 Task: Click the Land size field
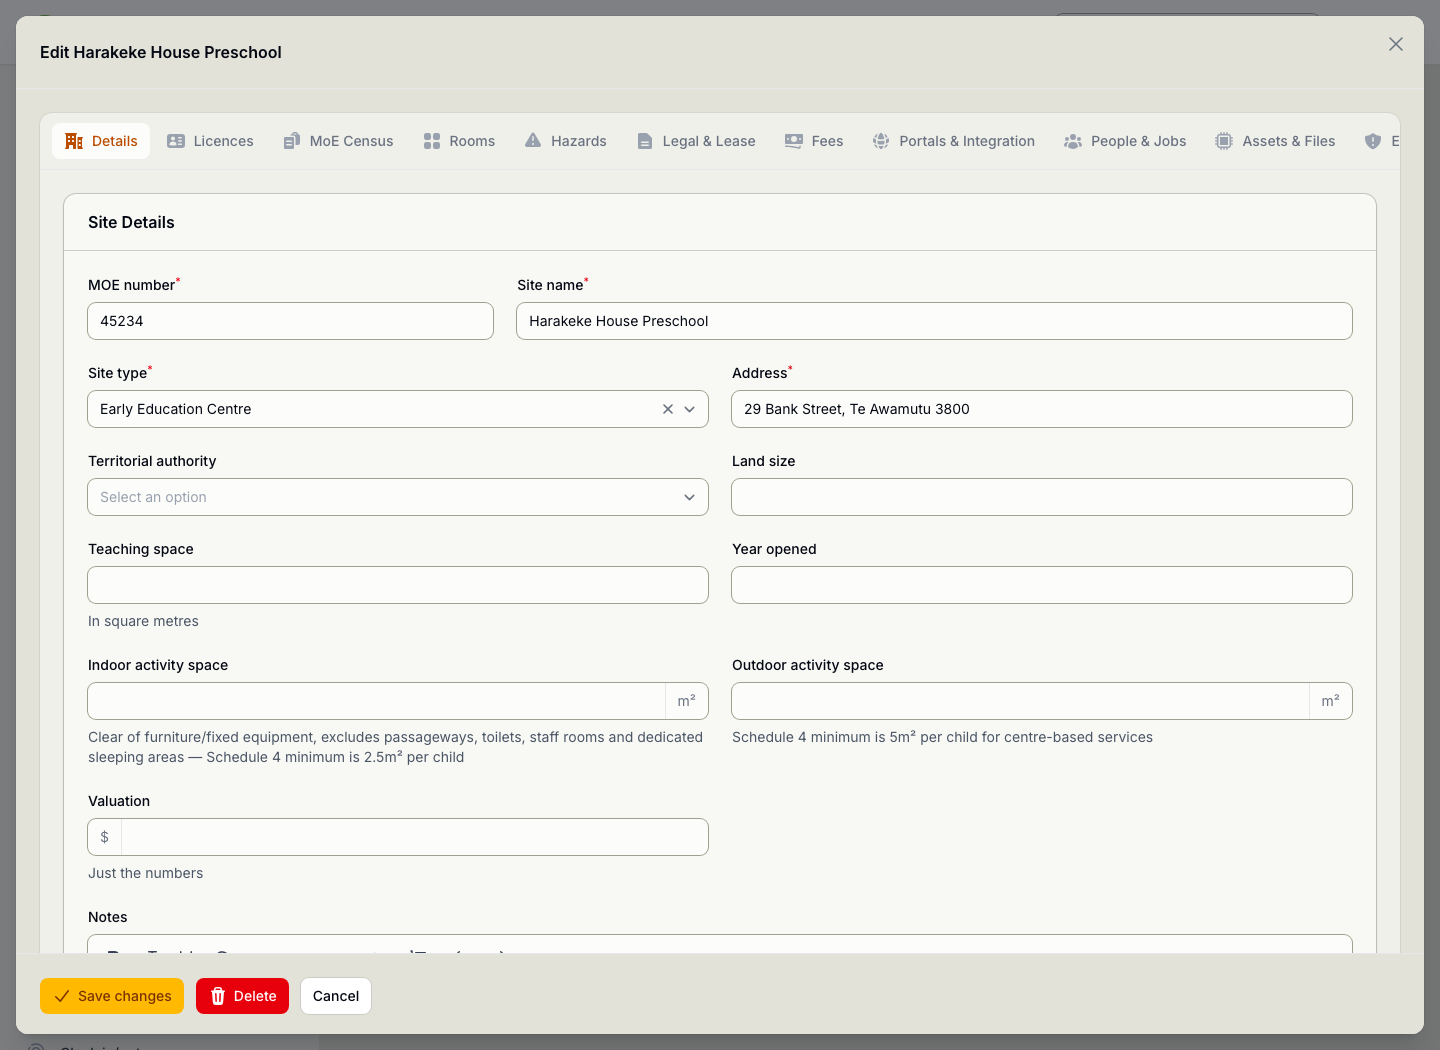pyautogui.click(x=1042, y=497)
